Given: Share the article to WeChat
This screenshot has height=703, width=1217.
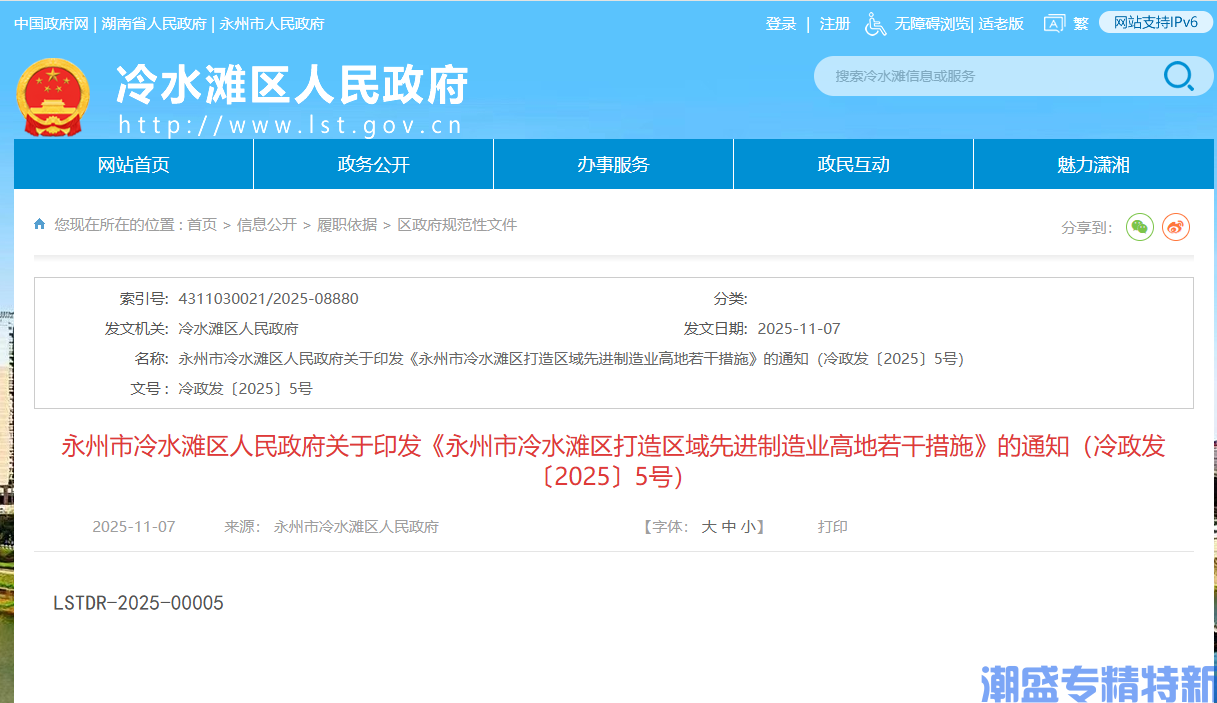Looking at the screenshot, I should [x=1139, y=227].
